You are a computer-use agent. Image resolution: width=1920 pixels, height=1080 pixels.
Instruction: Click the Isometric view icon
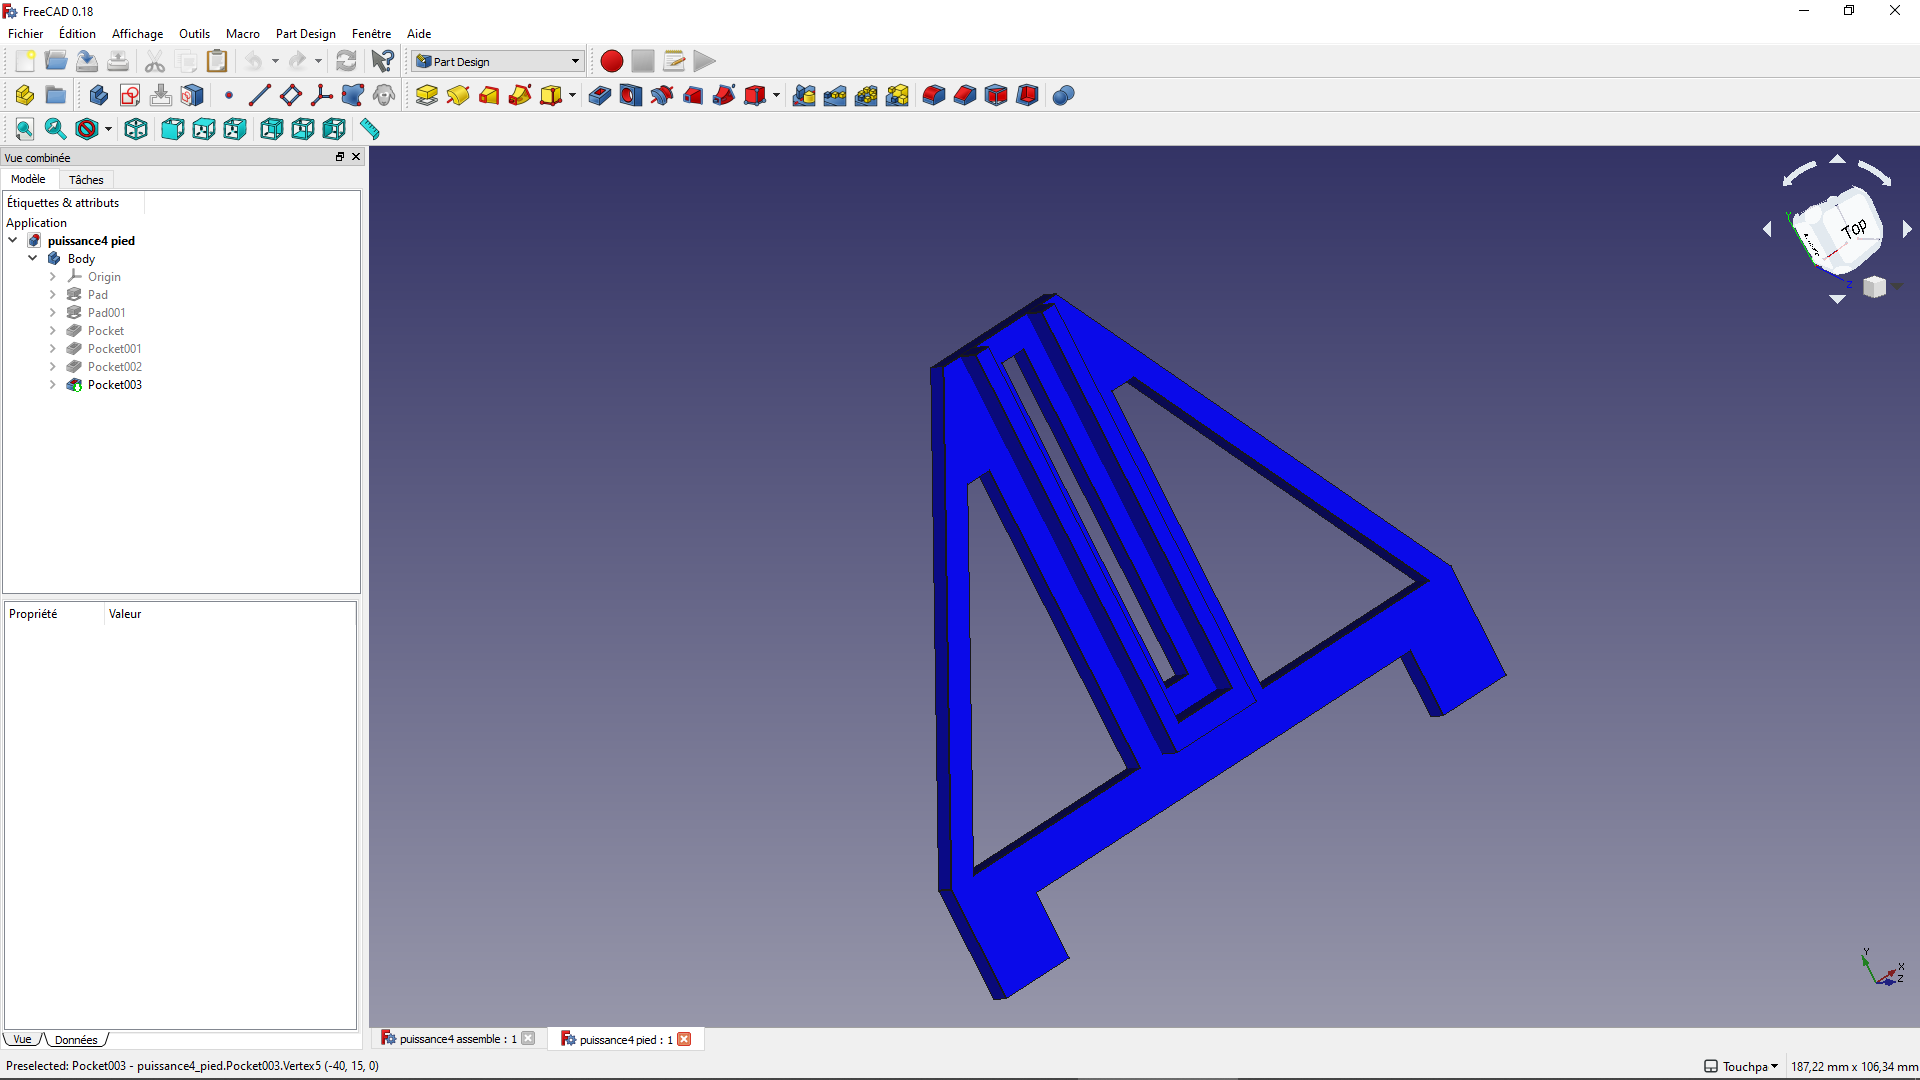136,129
